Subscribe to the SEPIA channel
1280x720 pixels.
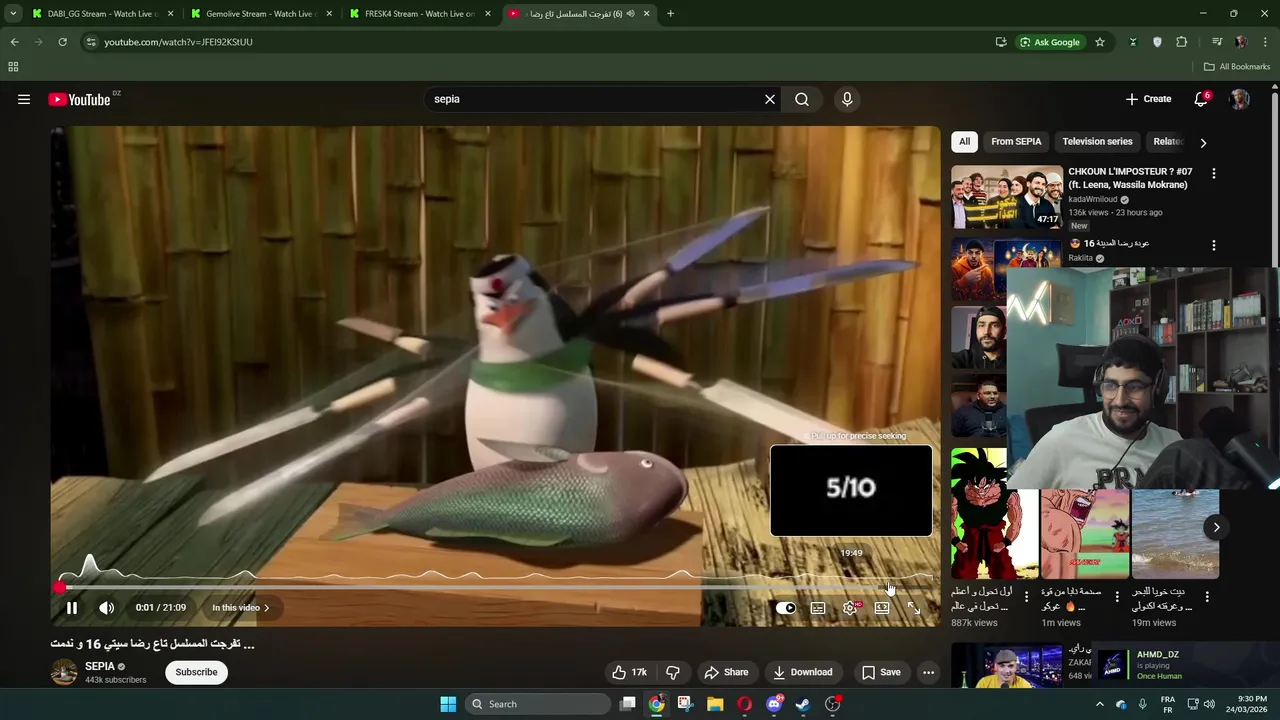point(196,672)
